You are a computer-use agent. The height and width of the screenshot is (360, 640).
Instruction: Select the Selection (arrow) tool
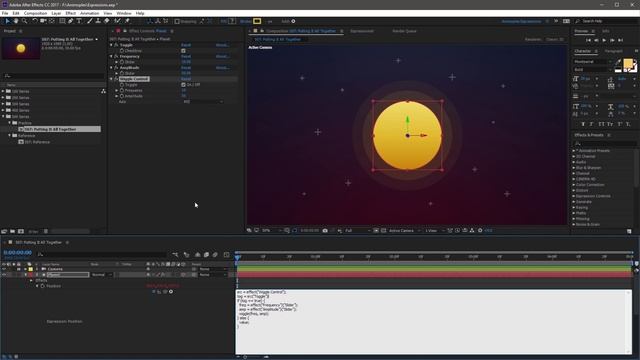click(x=7, y=21)
